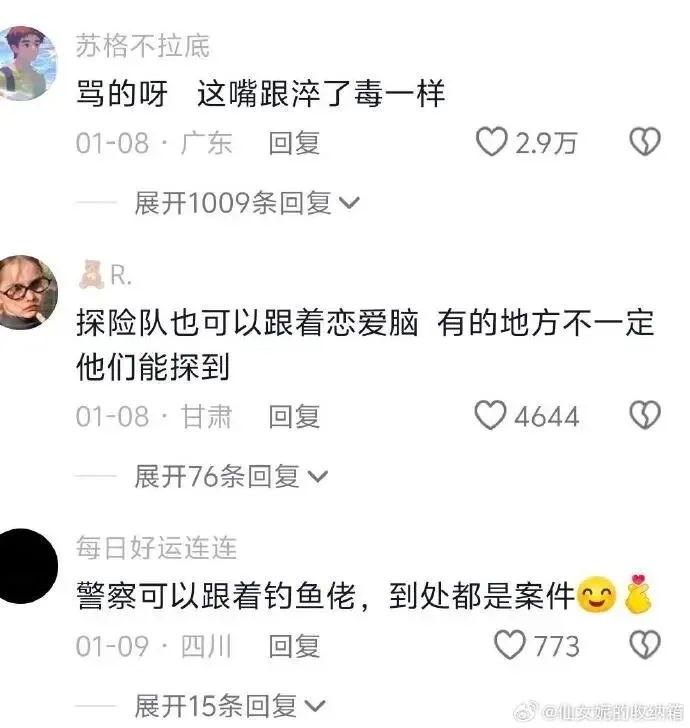Open username 每日好运连连
Viewport: 690px width, 728px height.
(156, 547)
